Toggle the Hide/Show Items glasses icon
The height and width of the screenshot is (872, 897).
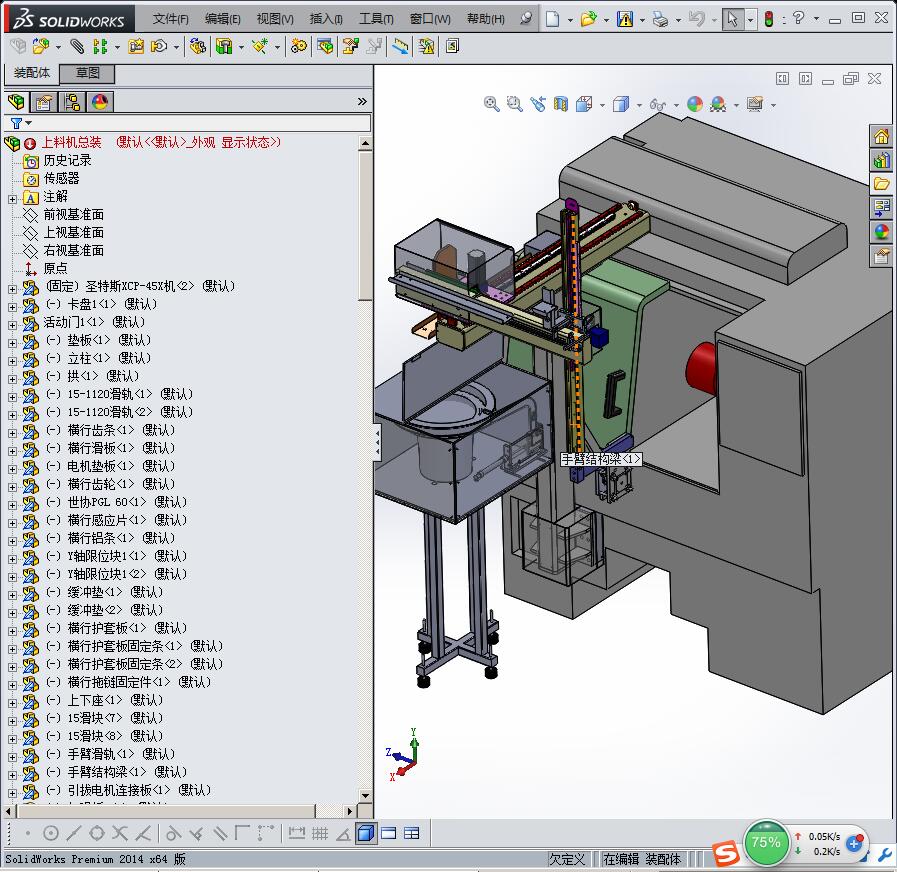(656, 104)
